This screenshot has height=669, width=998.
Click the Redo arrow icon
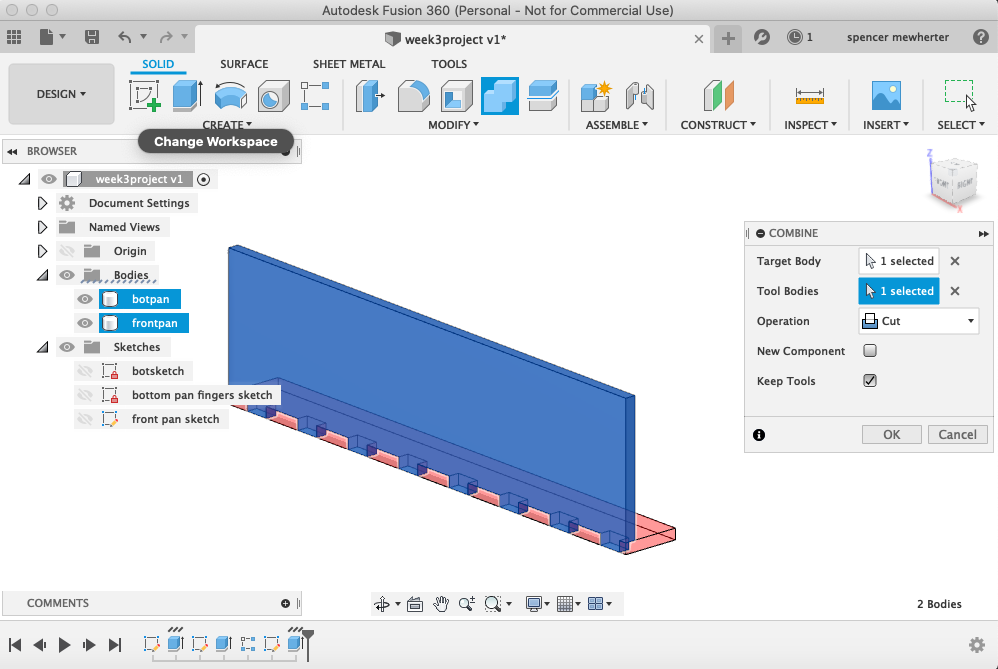click(166, 37)
